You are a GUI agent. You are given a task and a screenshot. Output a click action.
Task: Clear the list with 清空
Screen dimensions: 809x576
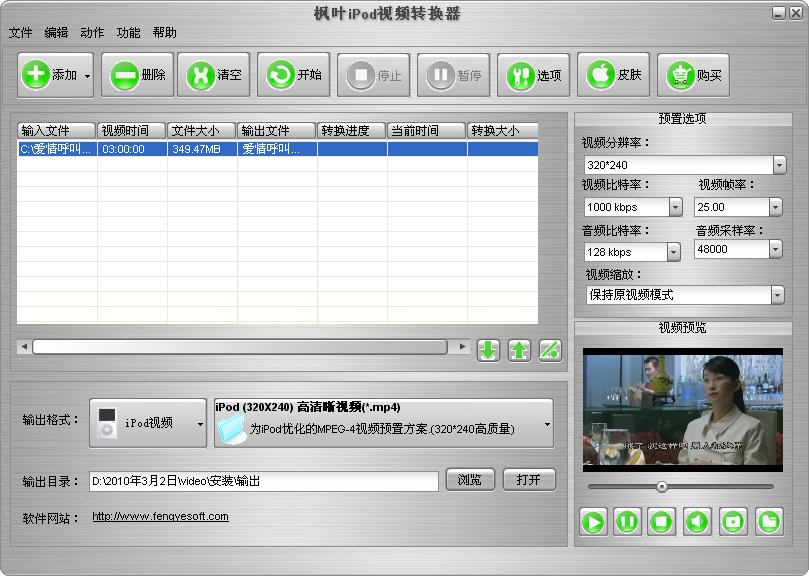tap(214, 75)
